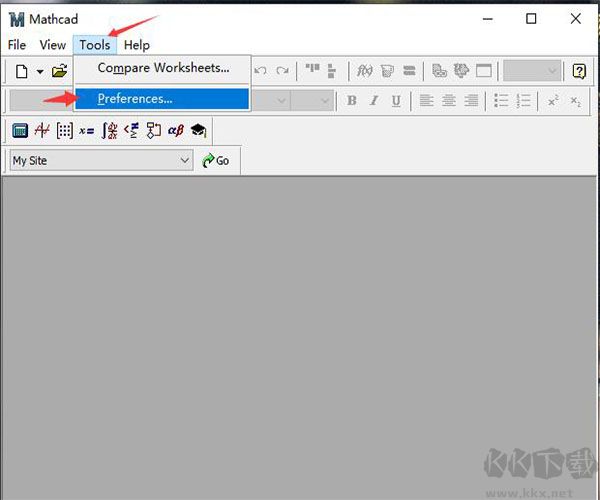This screenshot has height=500, width=600.
Task: Open the Programming toolbar icon
Action: pos(154,130)
